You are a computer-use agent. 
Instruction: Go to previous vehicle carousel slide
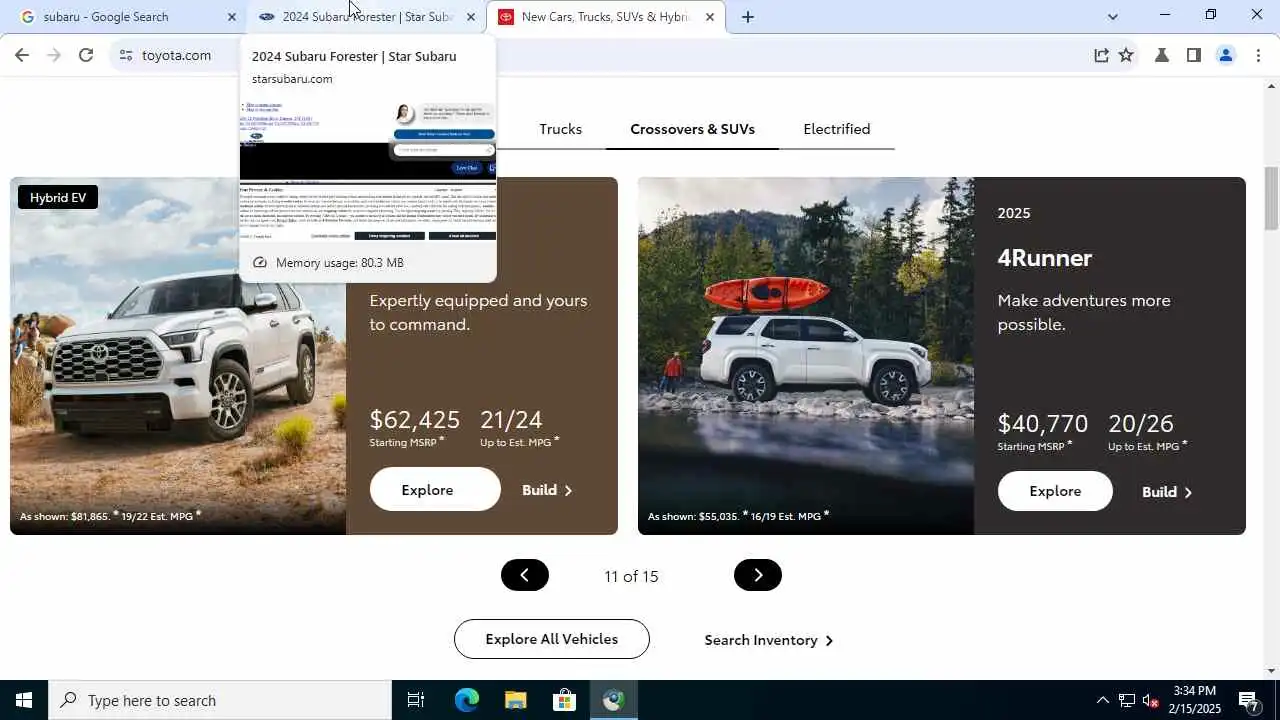tap(524, 575)
